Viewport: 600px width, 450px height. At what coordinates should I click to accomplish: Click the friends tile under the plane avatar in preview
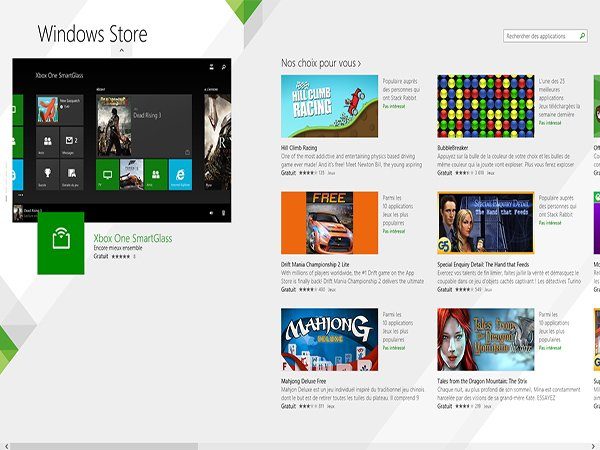pos(47,142)
